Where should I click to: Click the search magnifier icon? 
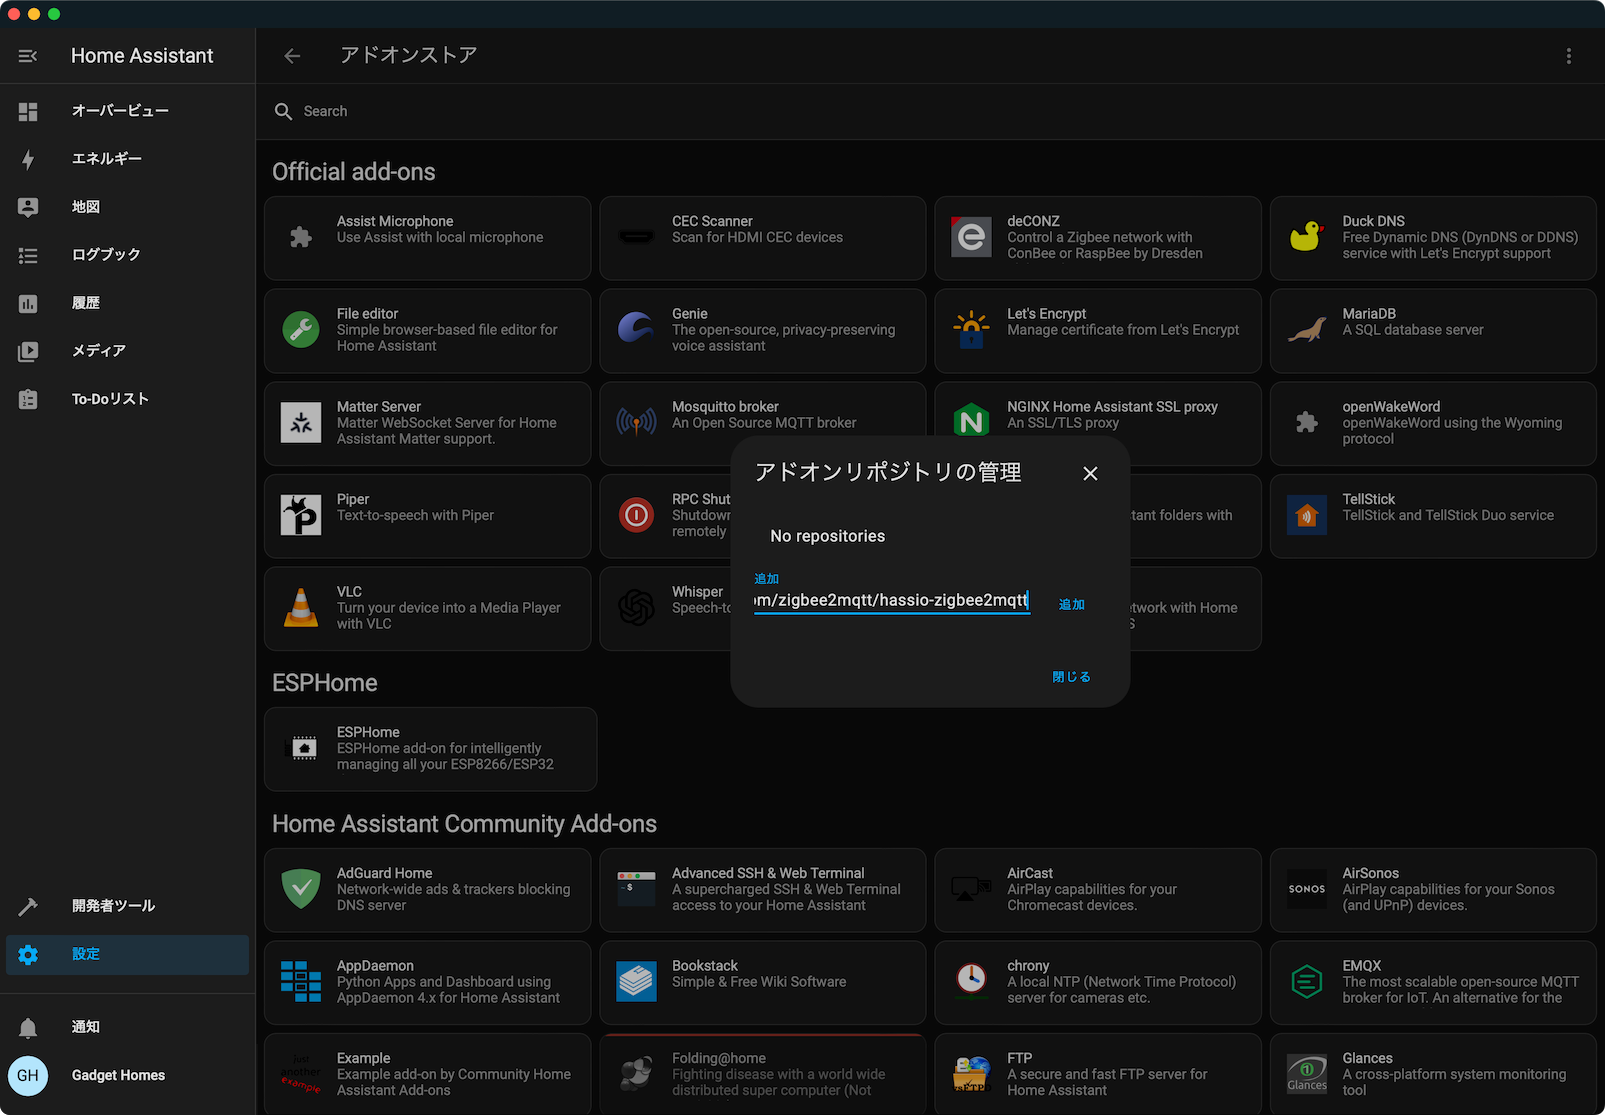click(x=283, y=111)
